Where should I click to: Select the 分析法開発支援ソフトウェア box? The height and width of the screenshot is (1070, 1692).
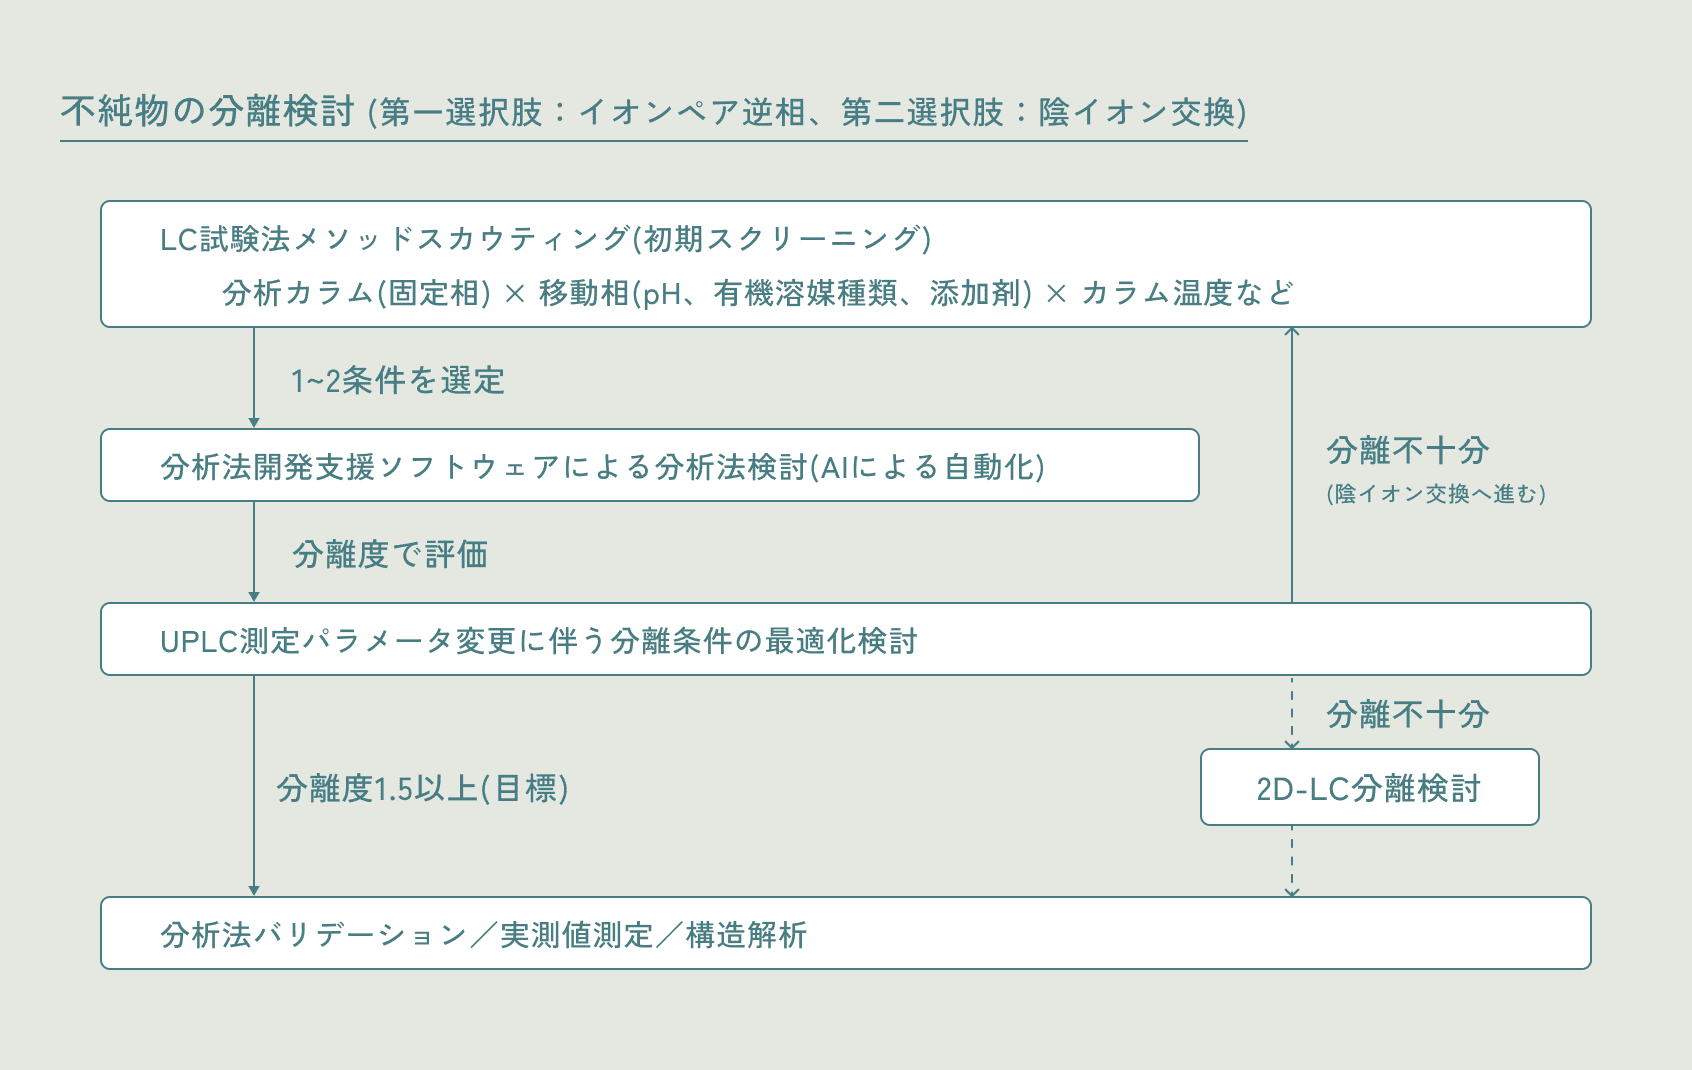click(x=650, y=465)
